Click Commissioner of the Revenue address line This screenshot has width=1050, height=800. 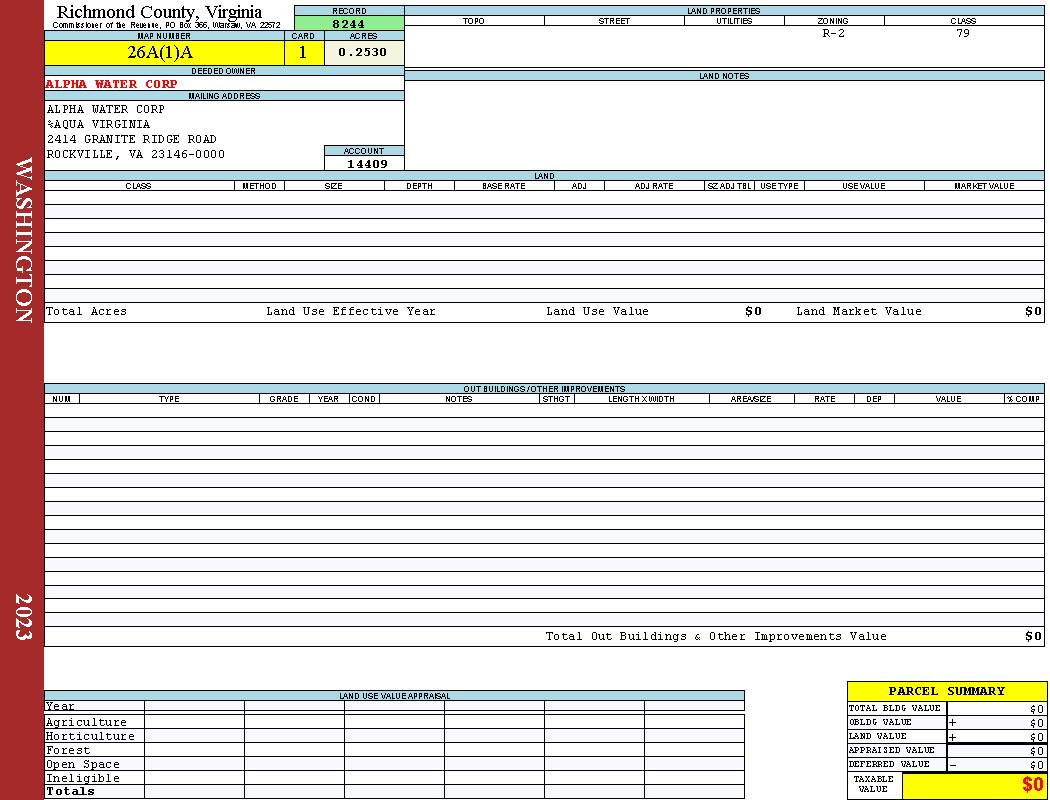(x=167, y=25)
